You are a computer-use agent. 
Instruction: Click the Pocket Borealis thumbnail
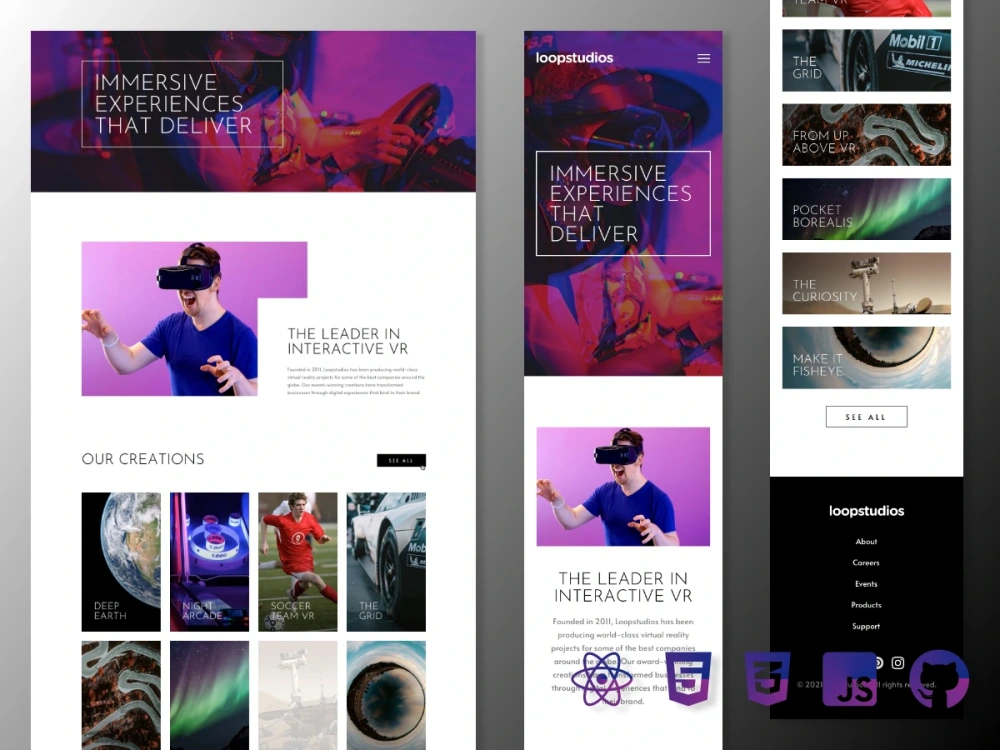pyautogui.click(x=866, y=209)
